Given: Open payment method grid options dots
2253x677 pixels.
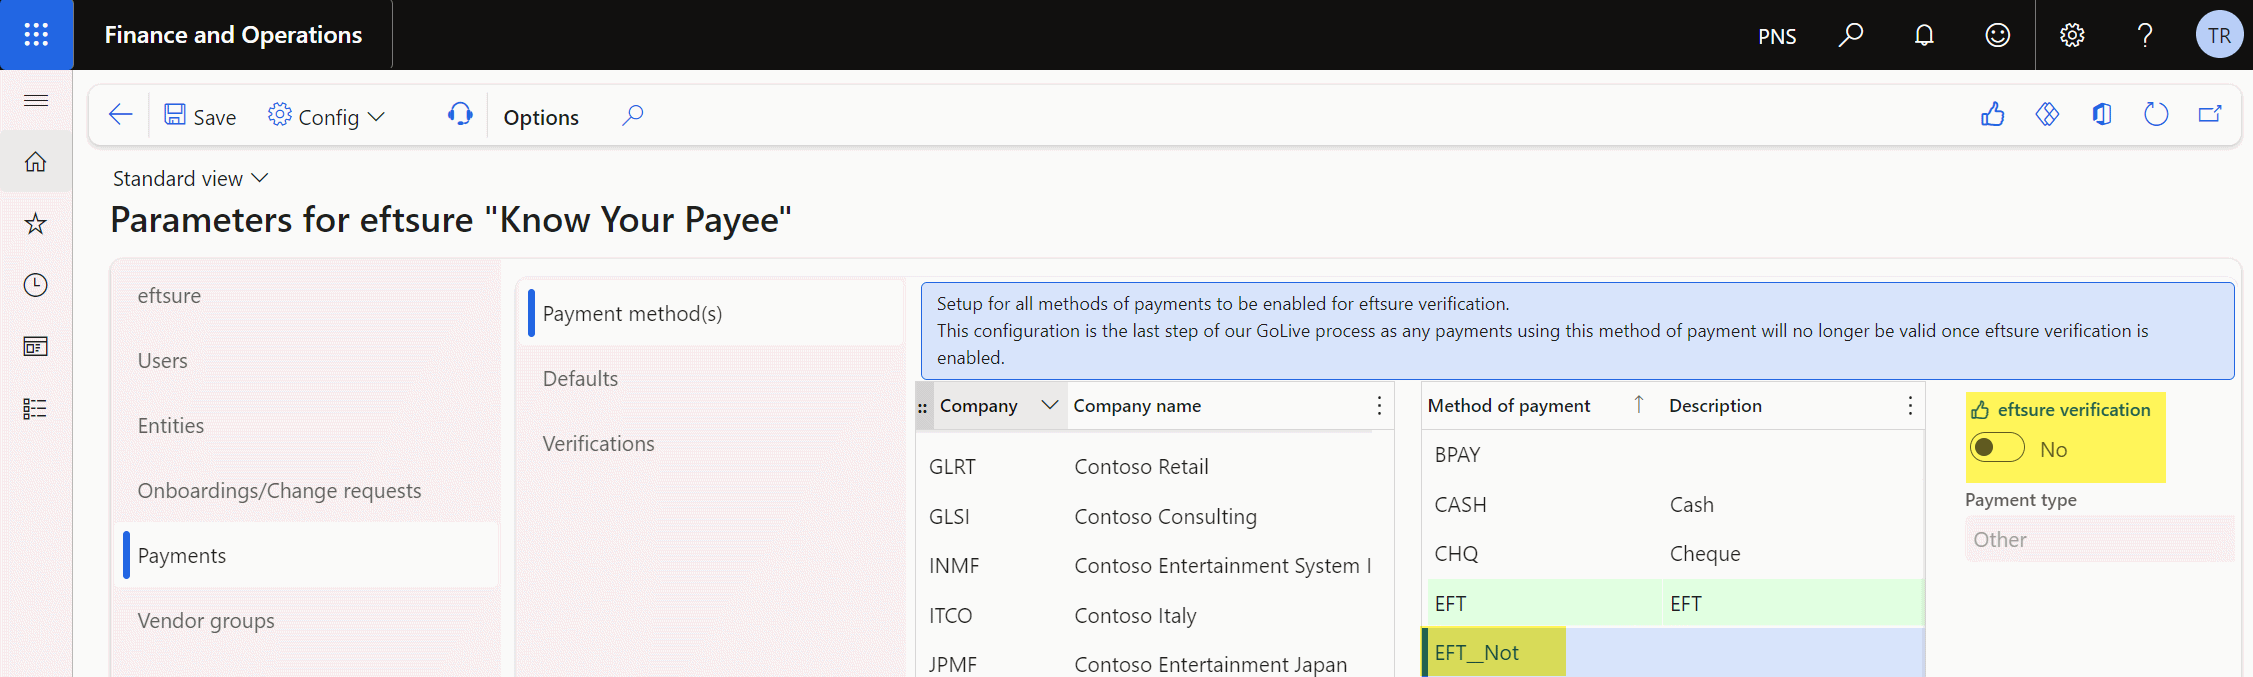Looking at the screenshot, I should pos(1910,405).
